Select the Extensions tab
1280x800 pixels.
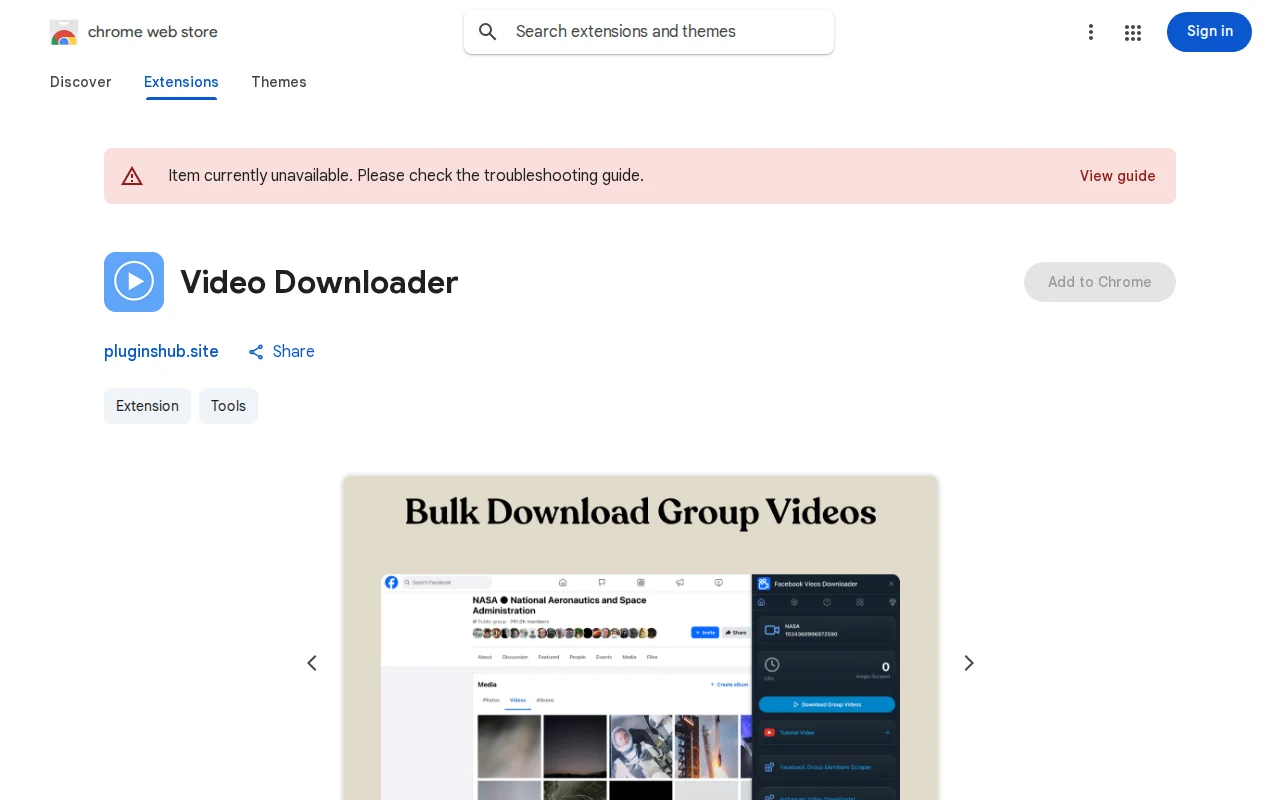181,82
